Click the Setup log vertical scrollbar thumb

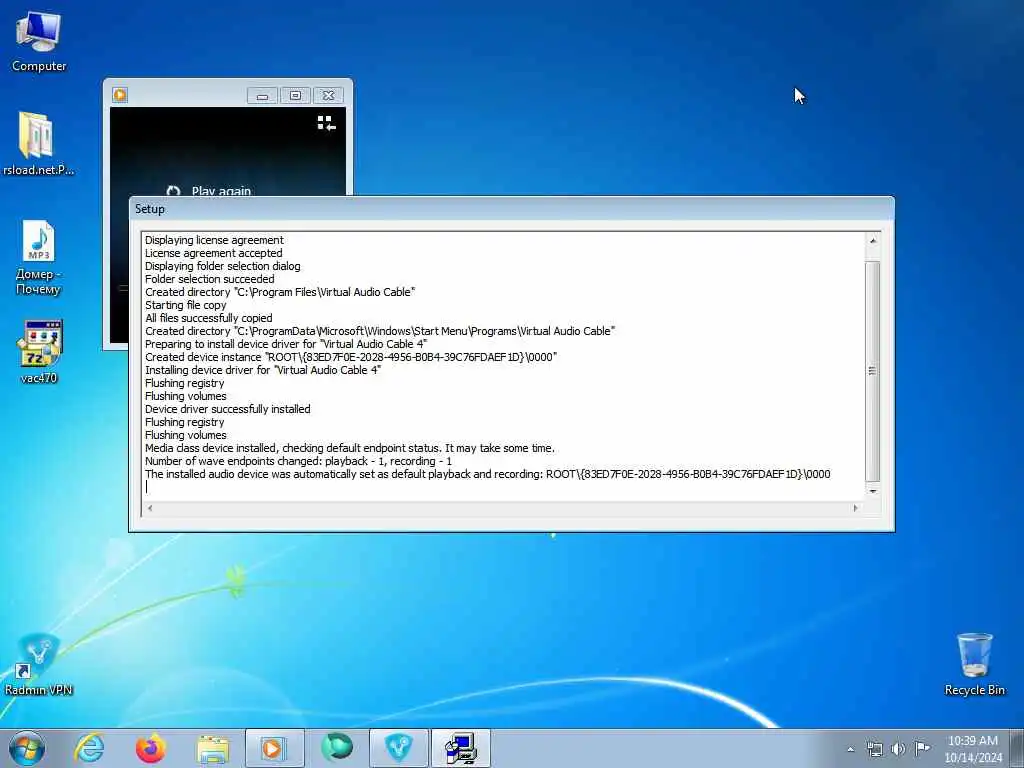point(872,371)
